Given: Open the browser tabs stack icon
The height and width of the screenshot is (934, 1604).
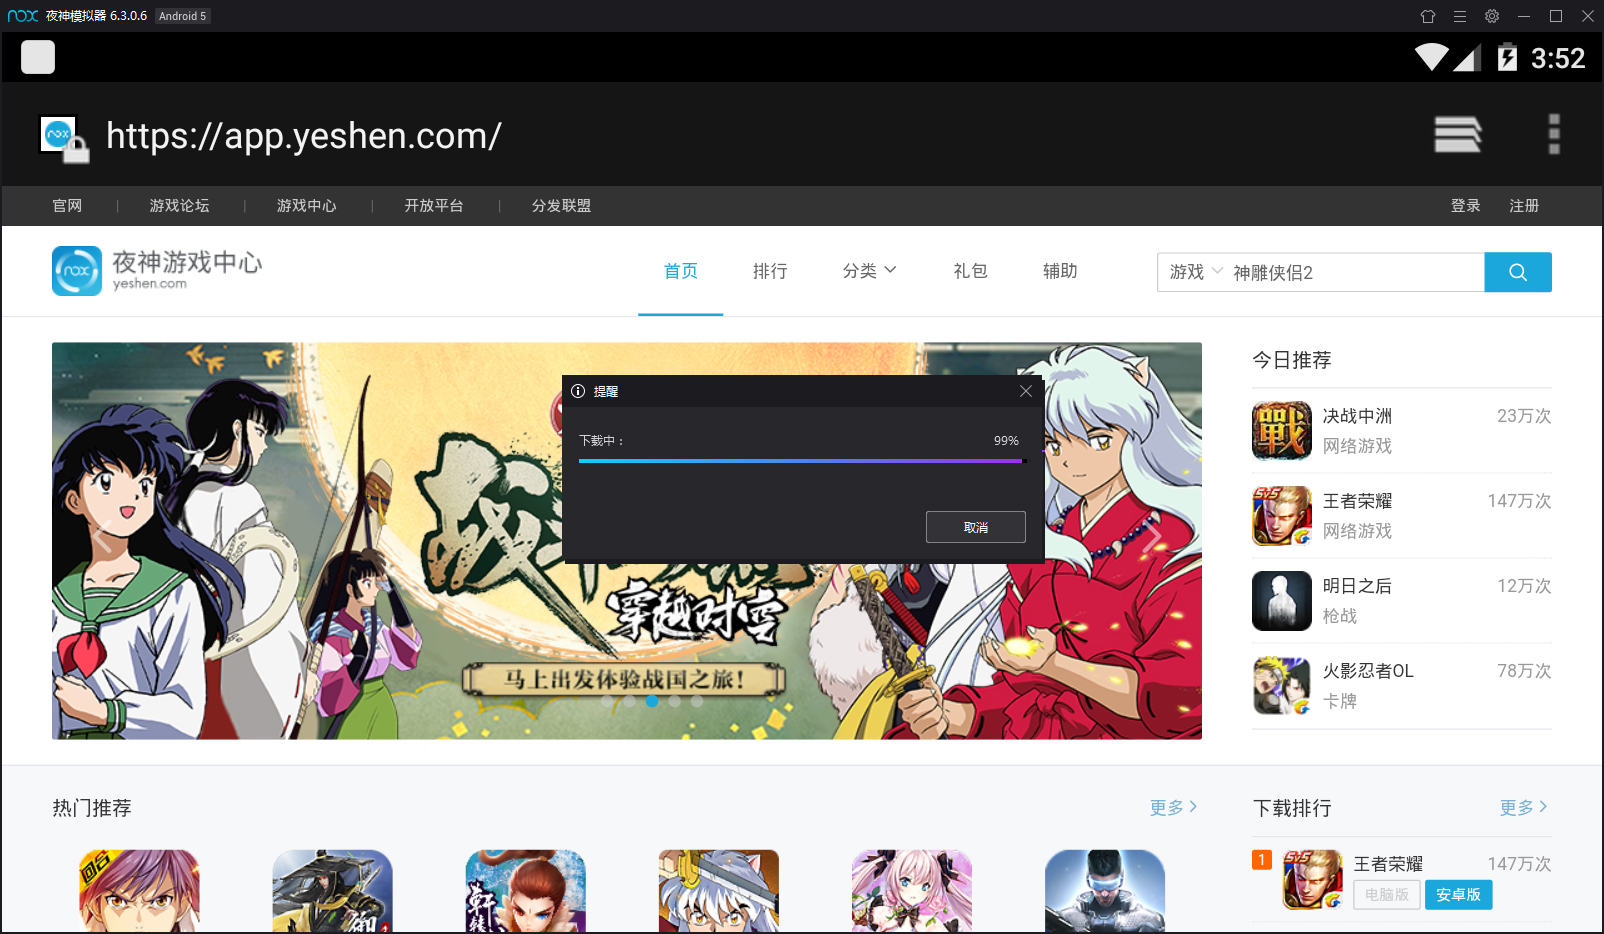Looking at the screenshot, I should click(x=1458, y=134).
